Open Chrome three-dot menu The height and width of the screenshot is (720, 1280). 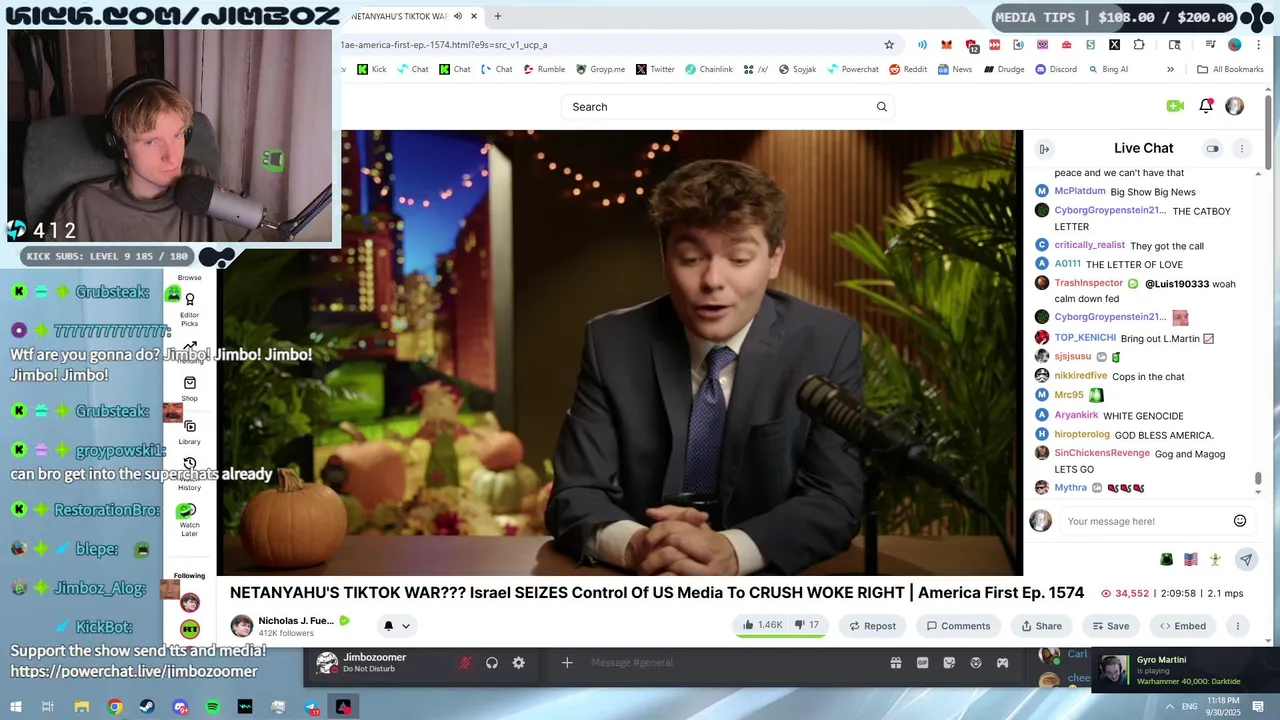click(1258, 45)
